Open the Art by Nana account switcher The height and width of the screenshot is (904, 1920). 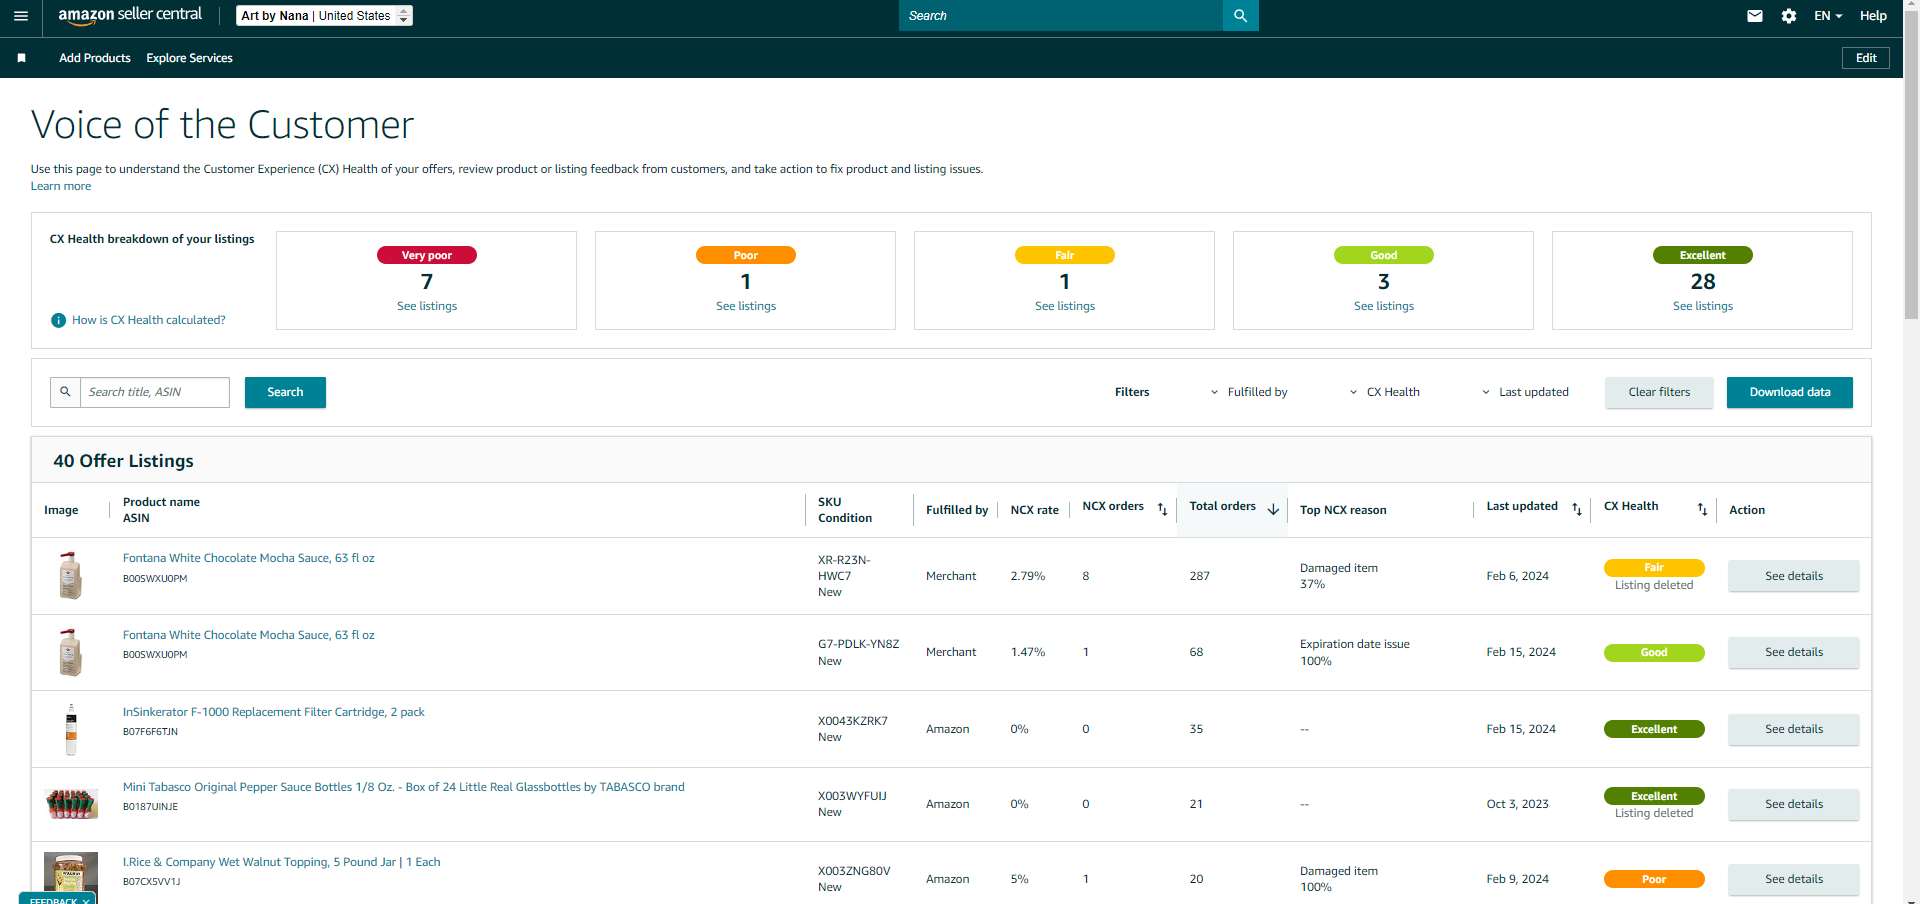325,16
